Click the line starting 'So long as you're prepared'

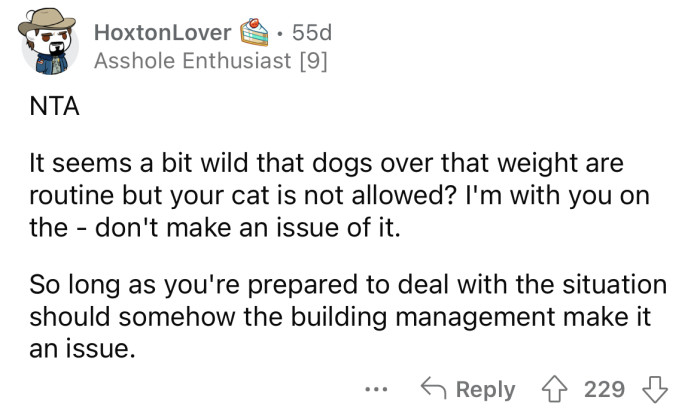pyautogui.click(x=348, y=284)
